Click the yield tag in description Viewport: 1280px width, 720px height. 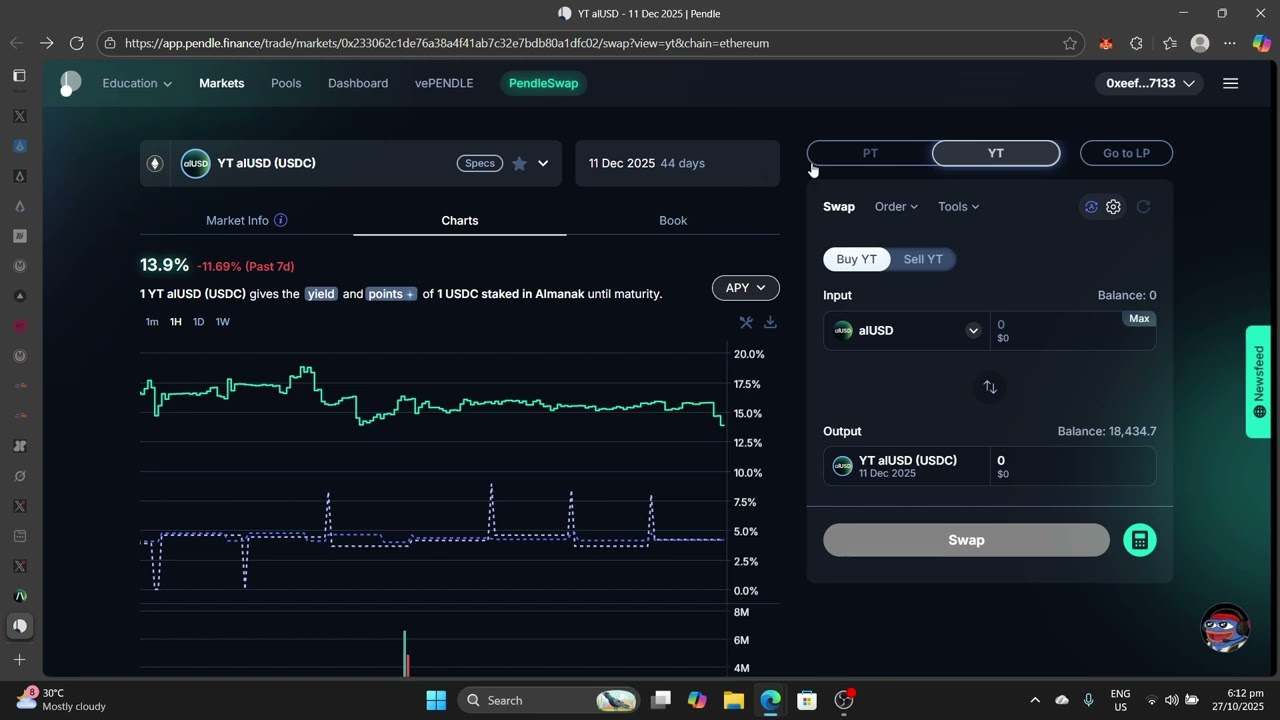321,294
